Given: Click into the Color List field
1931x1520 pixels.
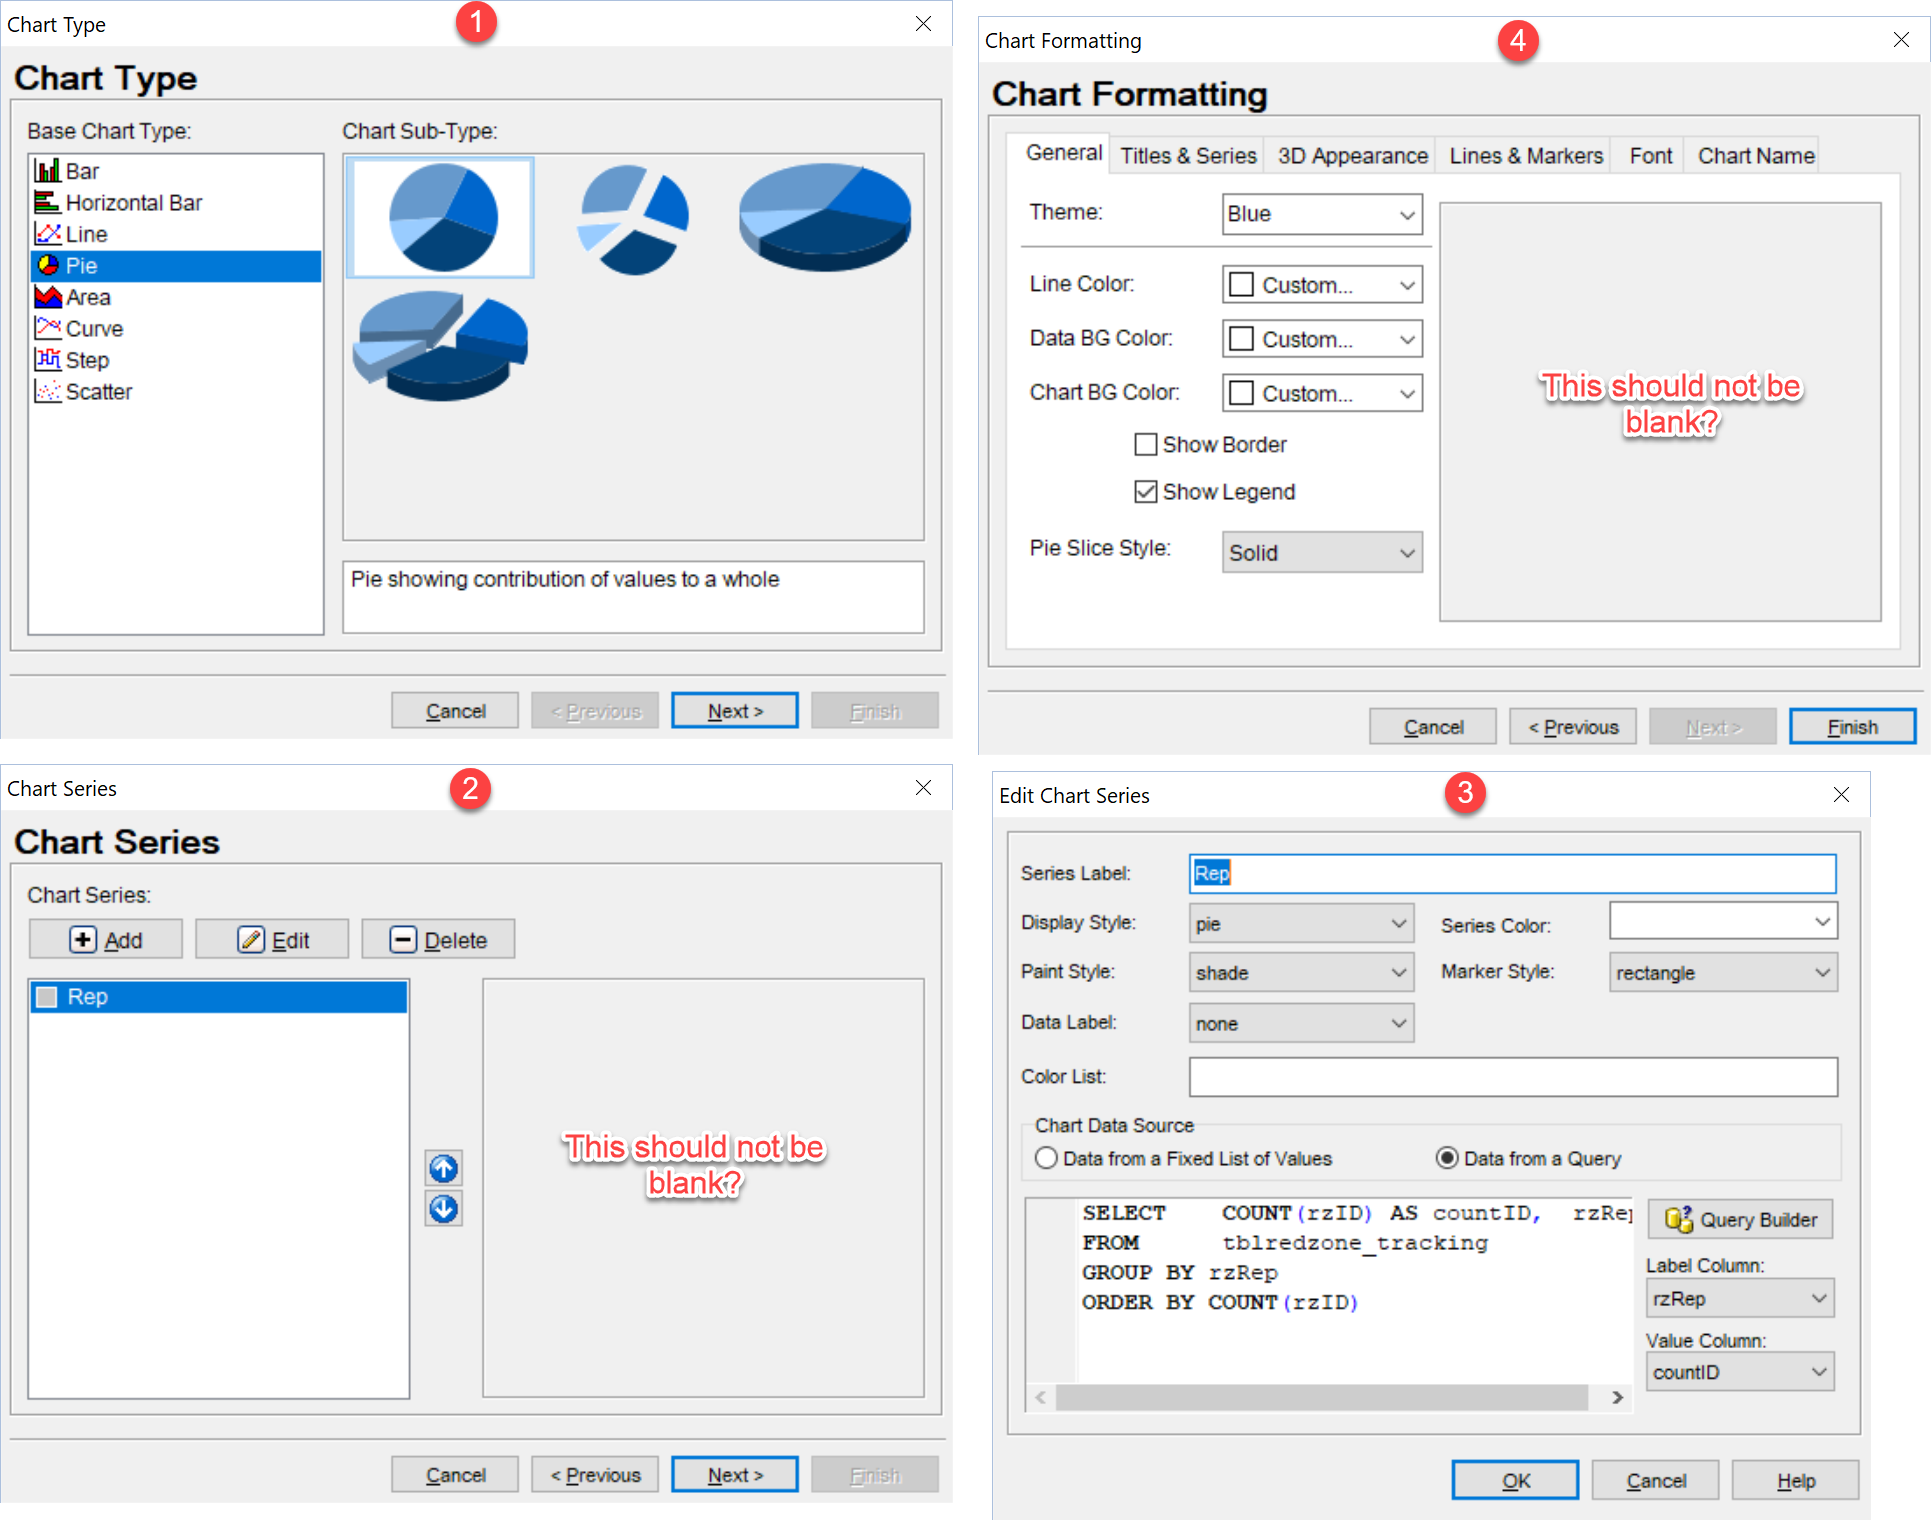Looking at the screenshot, I should tap(1512, 1077).
